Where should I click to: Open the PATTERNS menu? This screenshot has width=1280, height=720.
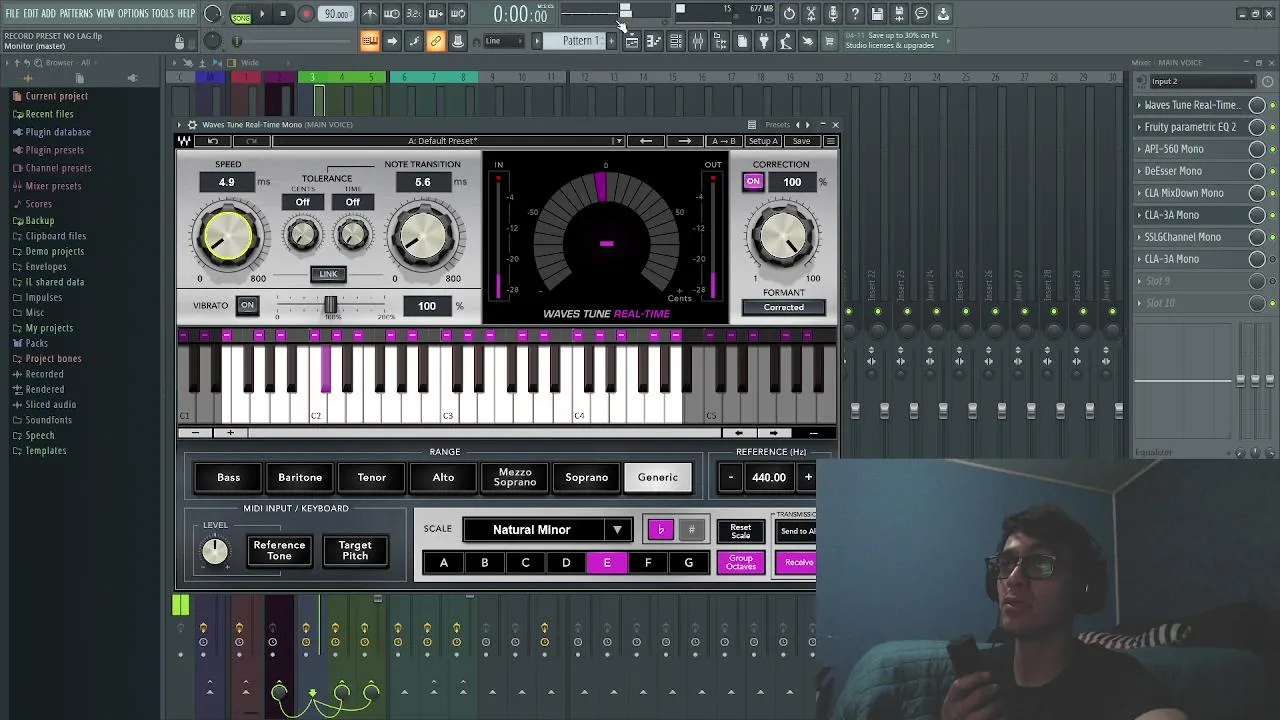tap(76, 13)
